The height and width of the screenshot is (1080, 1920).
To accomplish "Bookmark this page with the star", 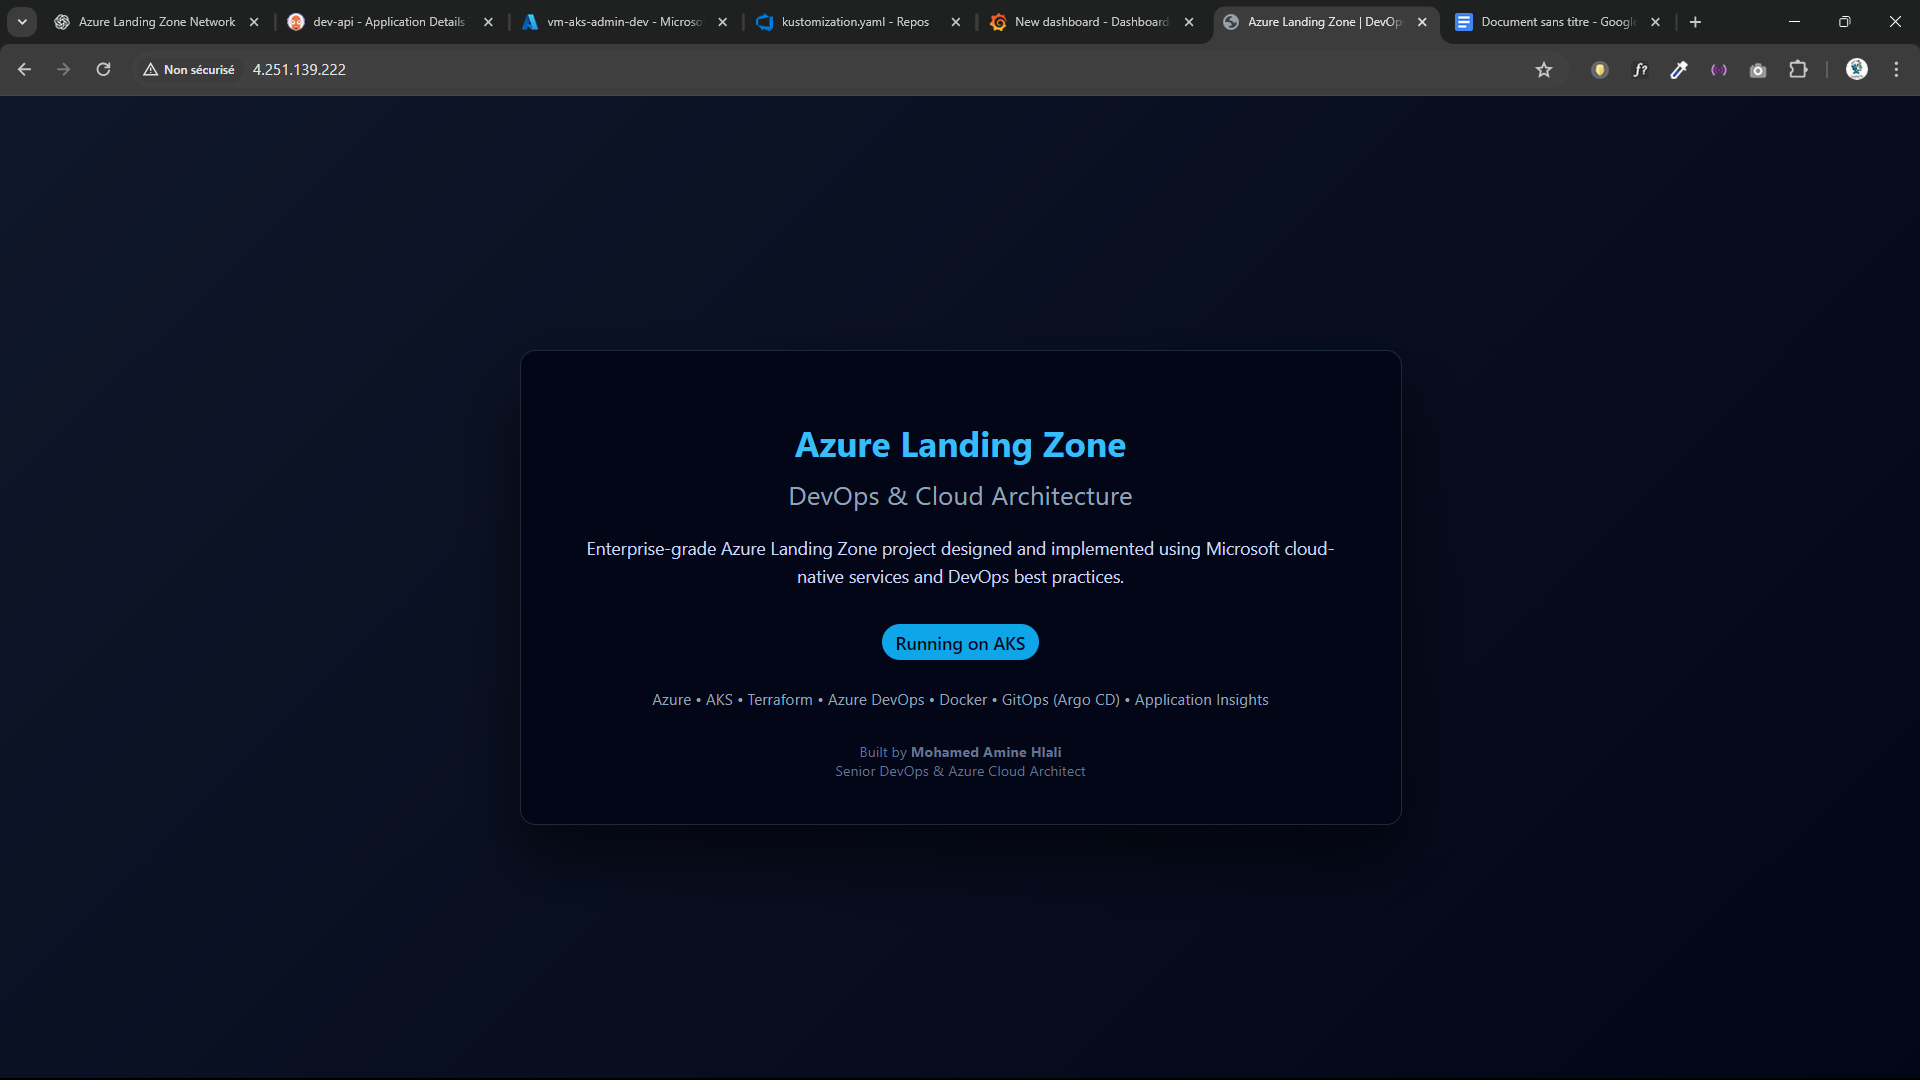I will point(1544,70).
